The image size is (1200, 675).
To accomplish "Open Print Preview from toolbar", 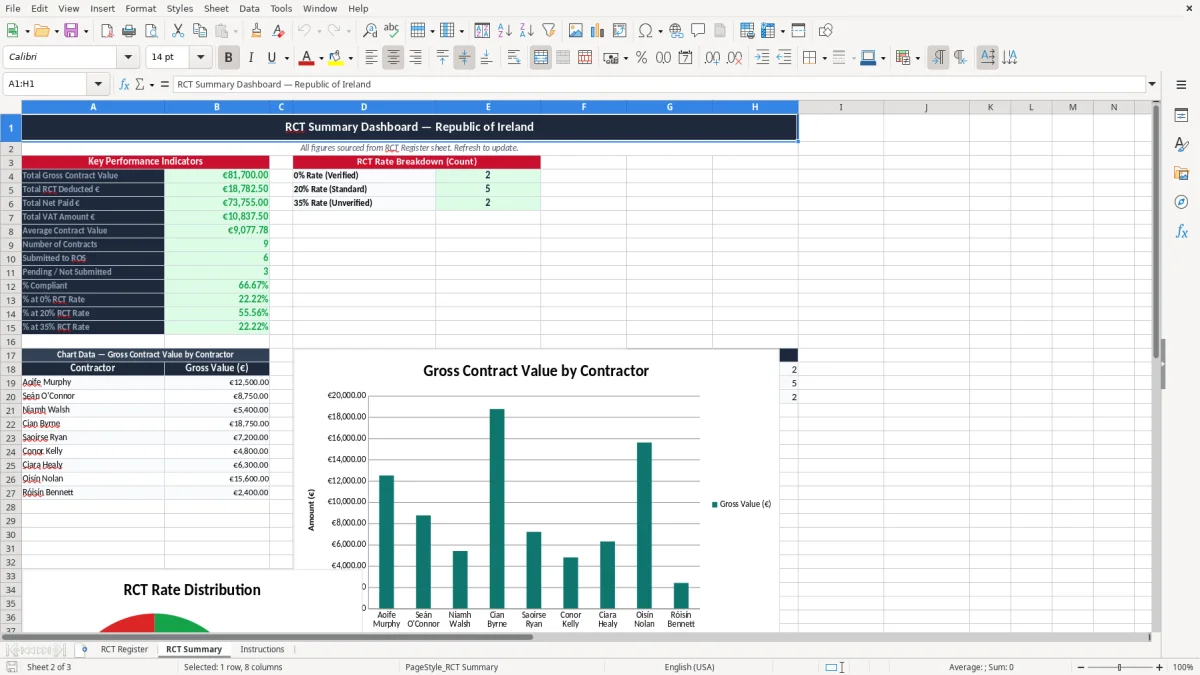I will [x=151, y=31].
